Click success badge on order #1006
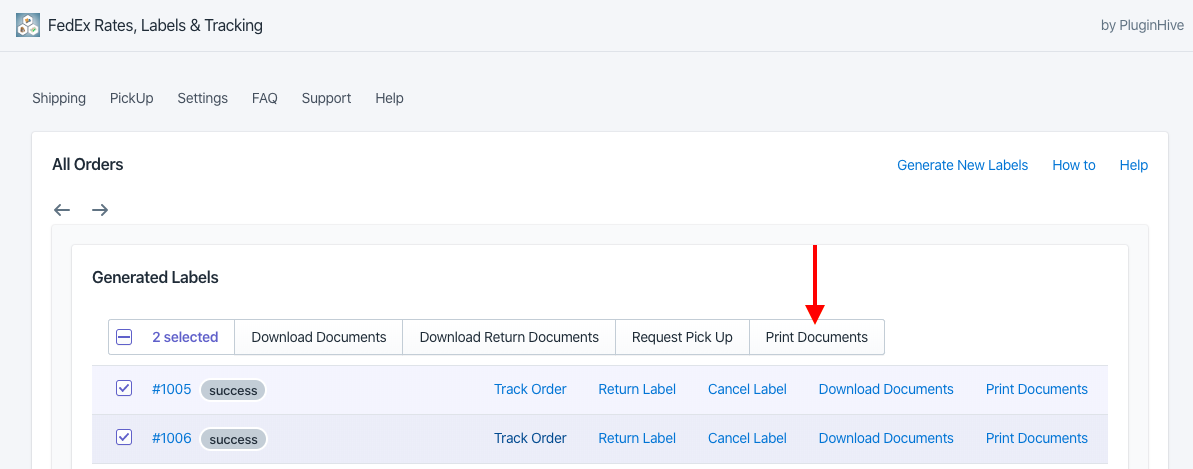1193x469 pixels. (x=234, y=439)
